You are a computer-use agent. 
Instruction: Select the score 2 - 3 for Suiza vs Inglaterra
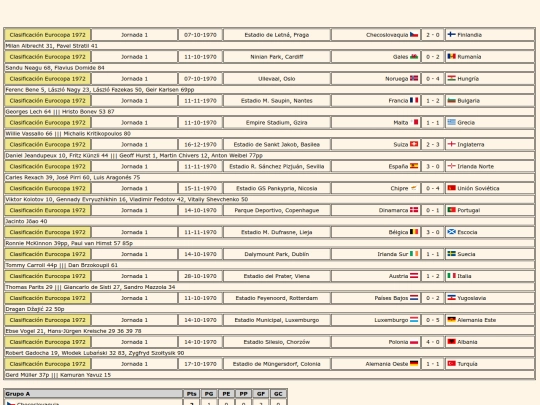point(433,145)
